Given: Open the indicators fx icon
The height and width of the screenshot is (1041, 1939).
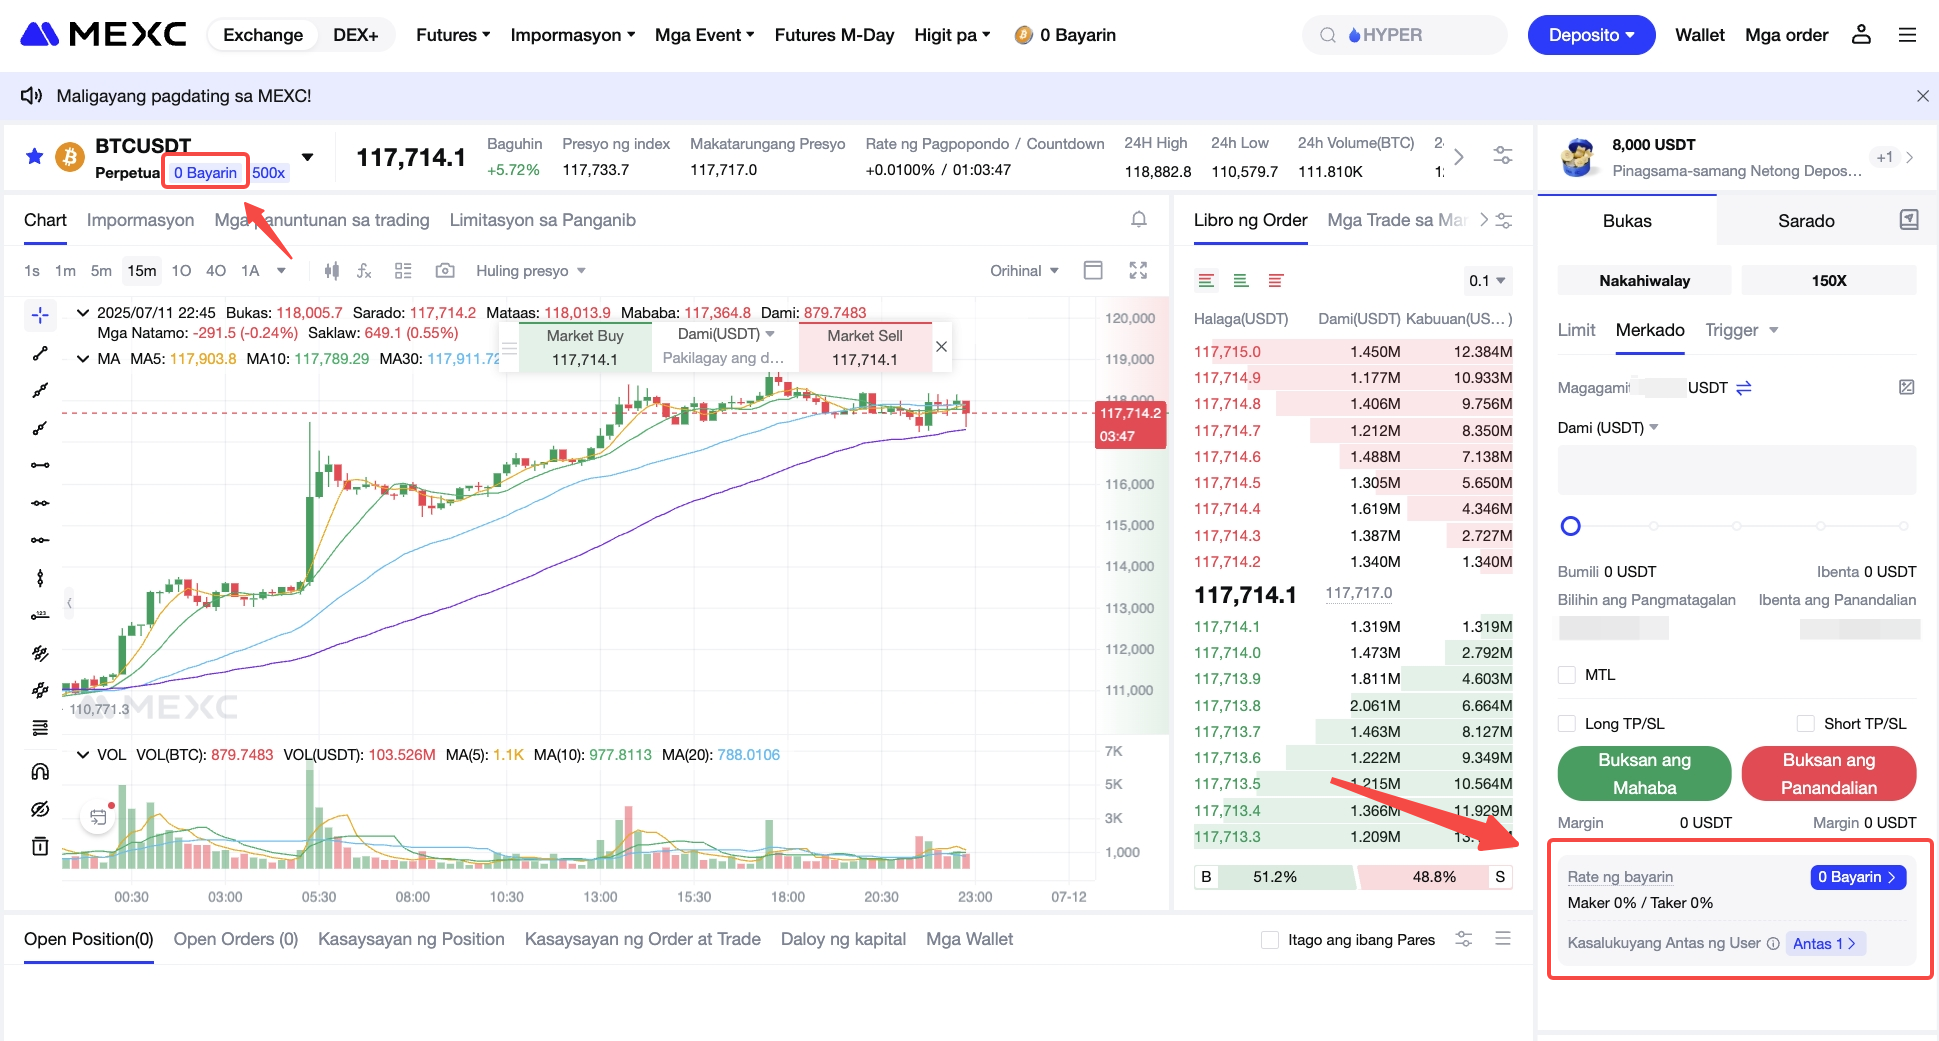Looking at the screenshot, I should [x=364, y=271].
